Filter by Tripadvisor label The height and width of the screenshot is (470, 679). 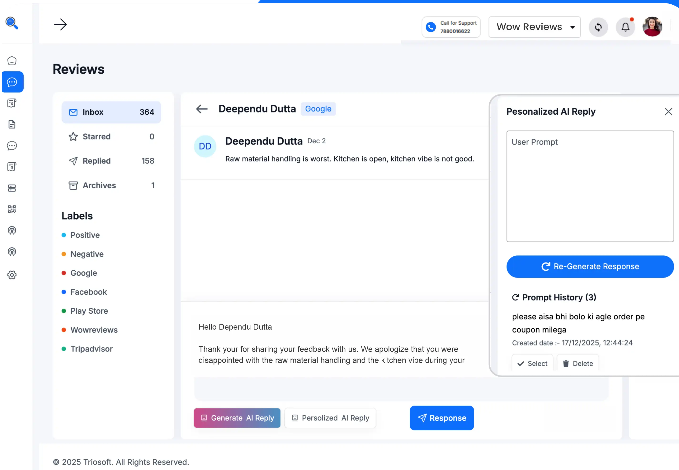tap(87, 349)
